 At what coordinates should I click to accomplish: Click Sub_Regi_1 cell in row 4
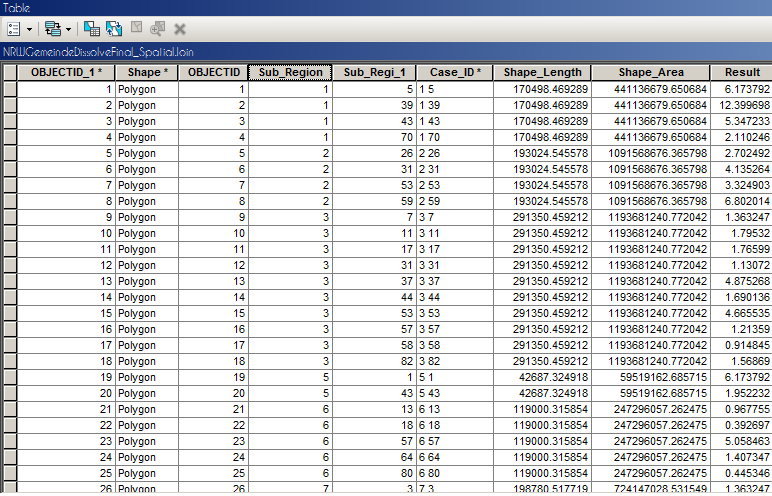coord(374,137)
